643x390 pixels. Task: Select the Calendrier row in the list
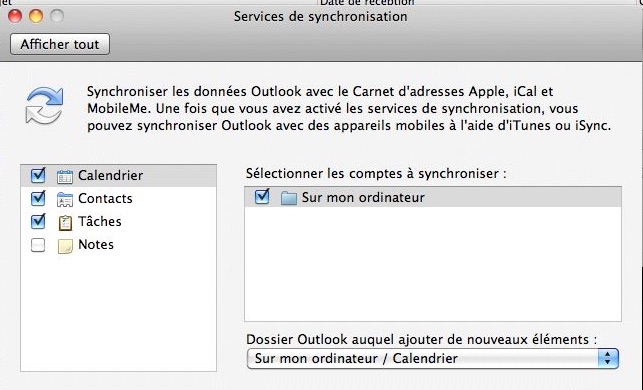coord(119,176)
